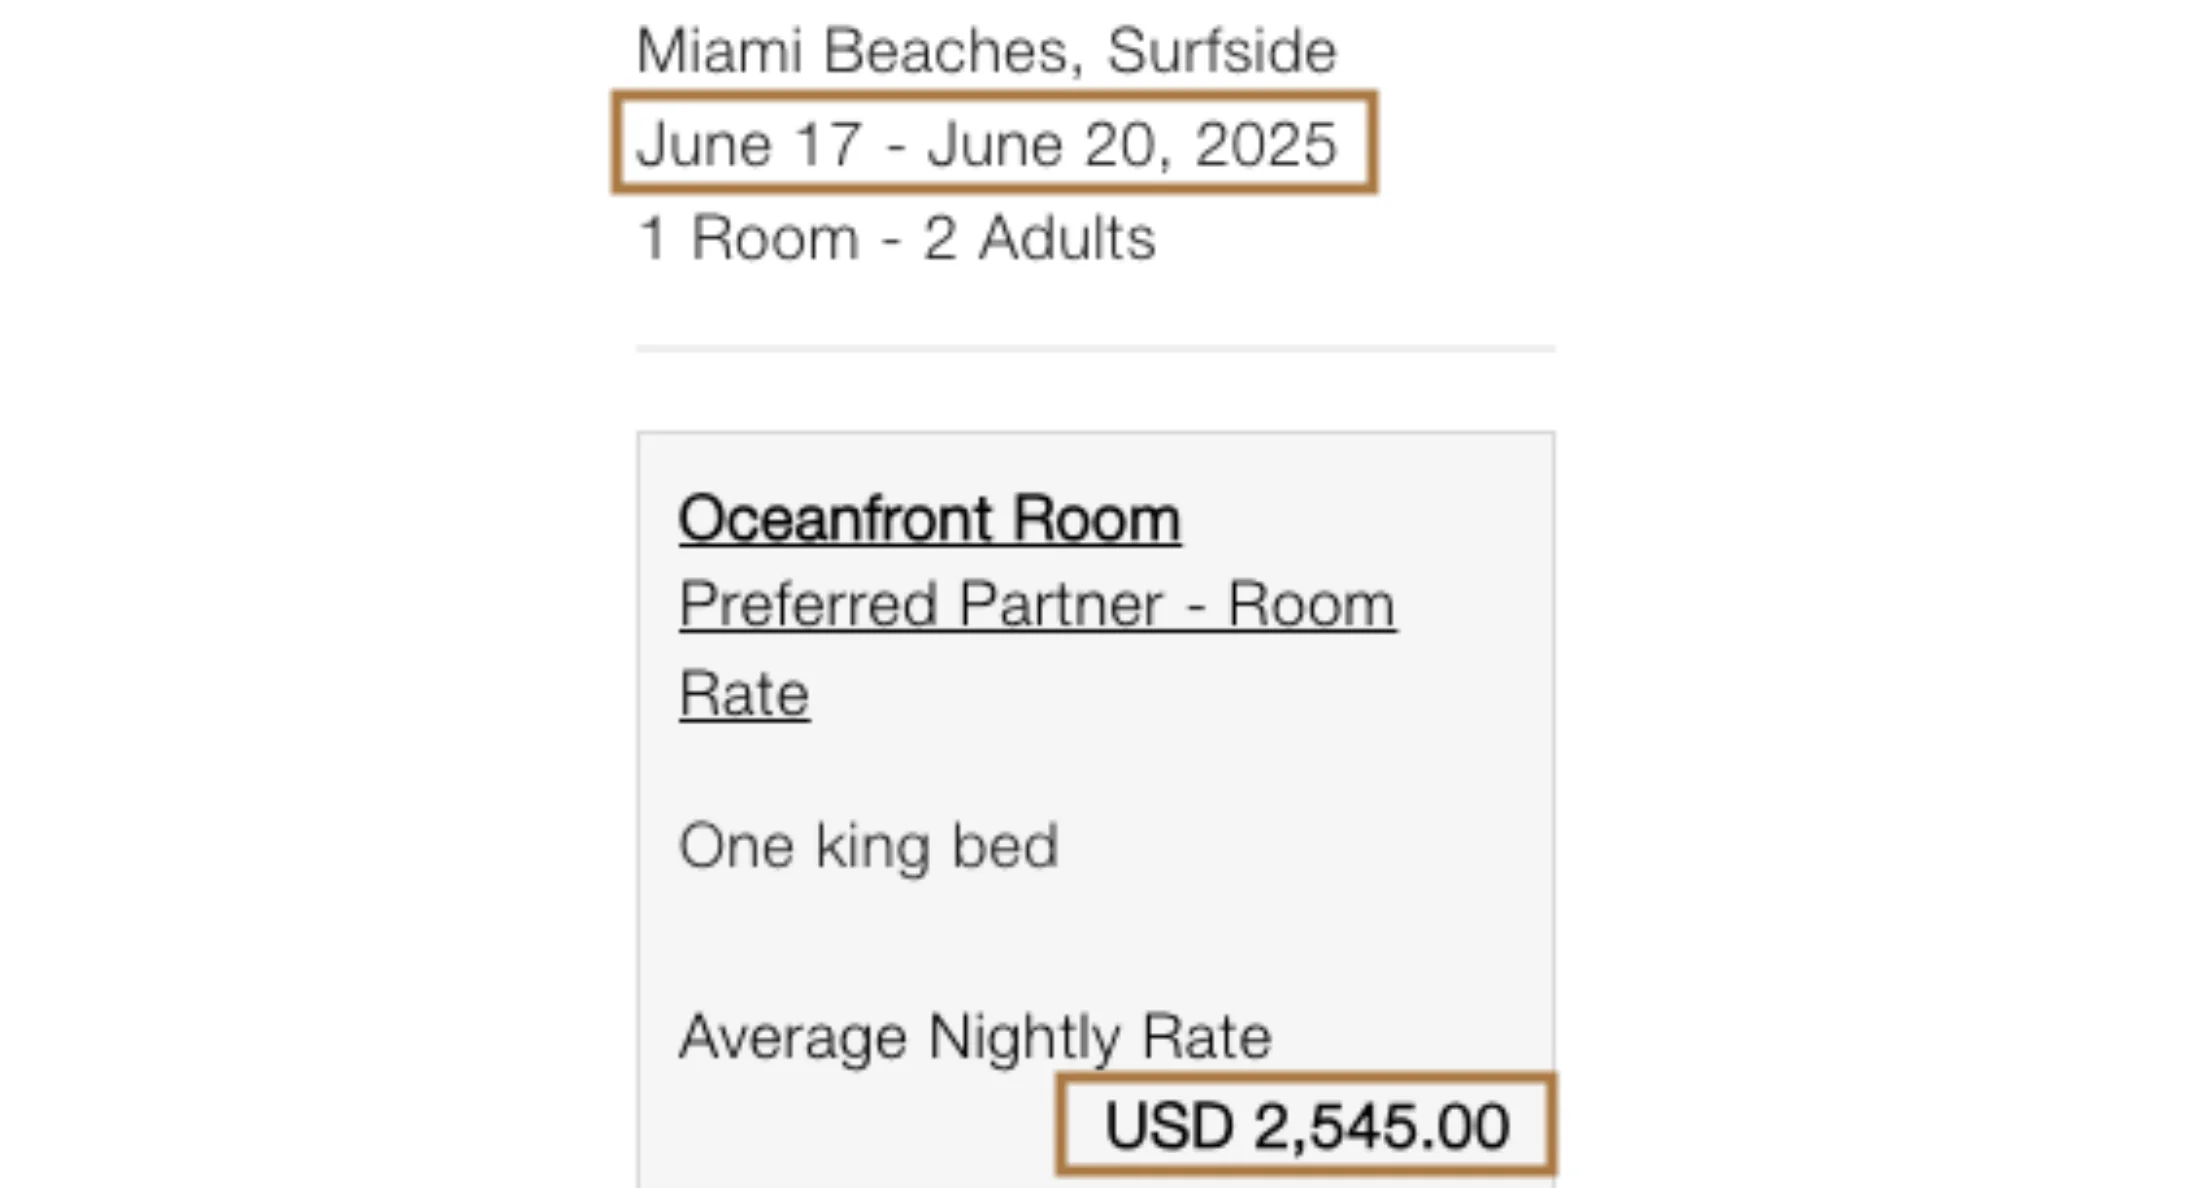Click the 2,545.00 amount figure

click(x=1382, y=1126)
